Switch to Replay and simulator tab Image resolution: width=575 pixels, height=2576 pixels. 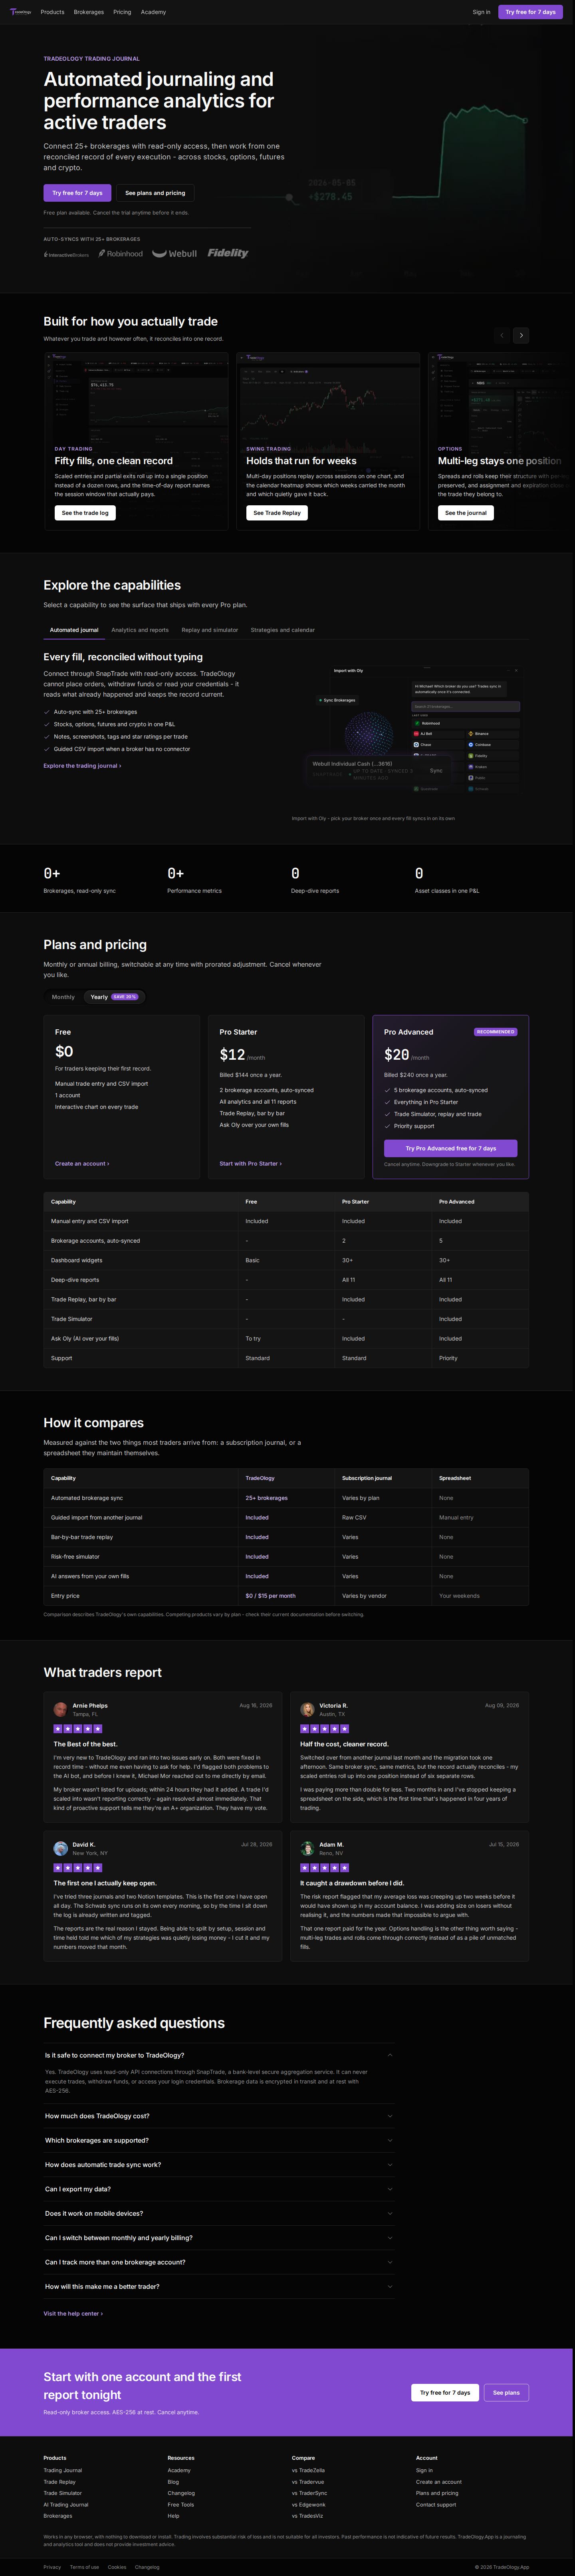point(210,630)
